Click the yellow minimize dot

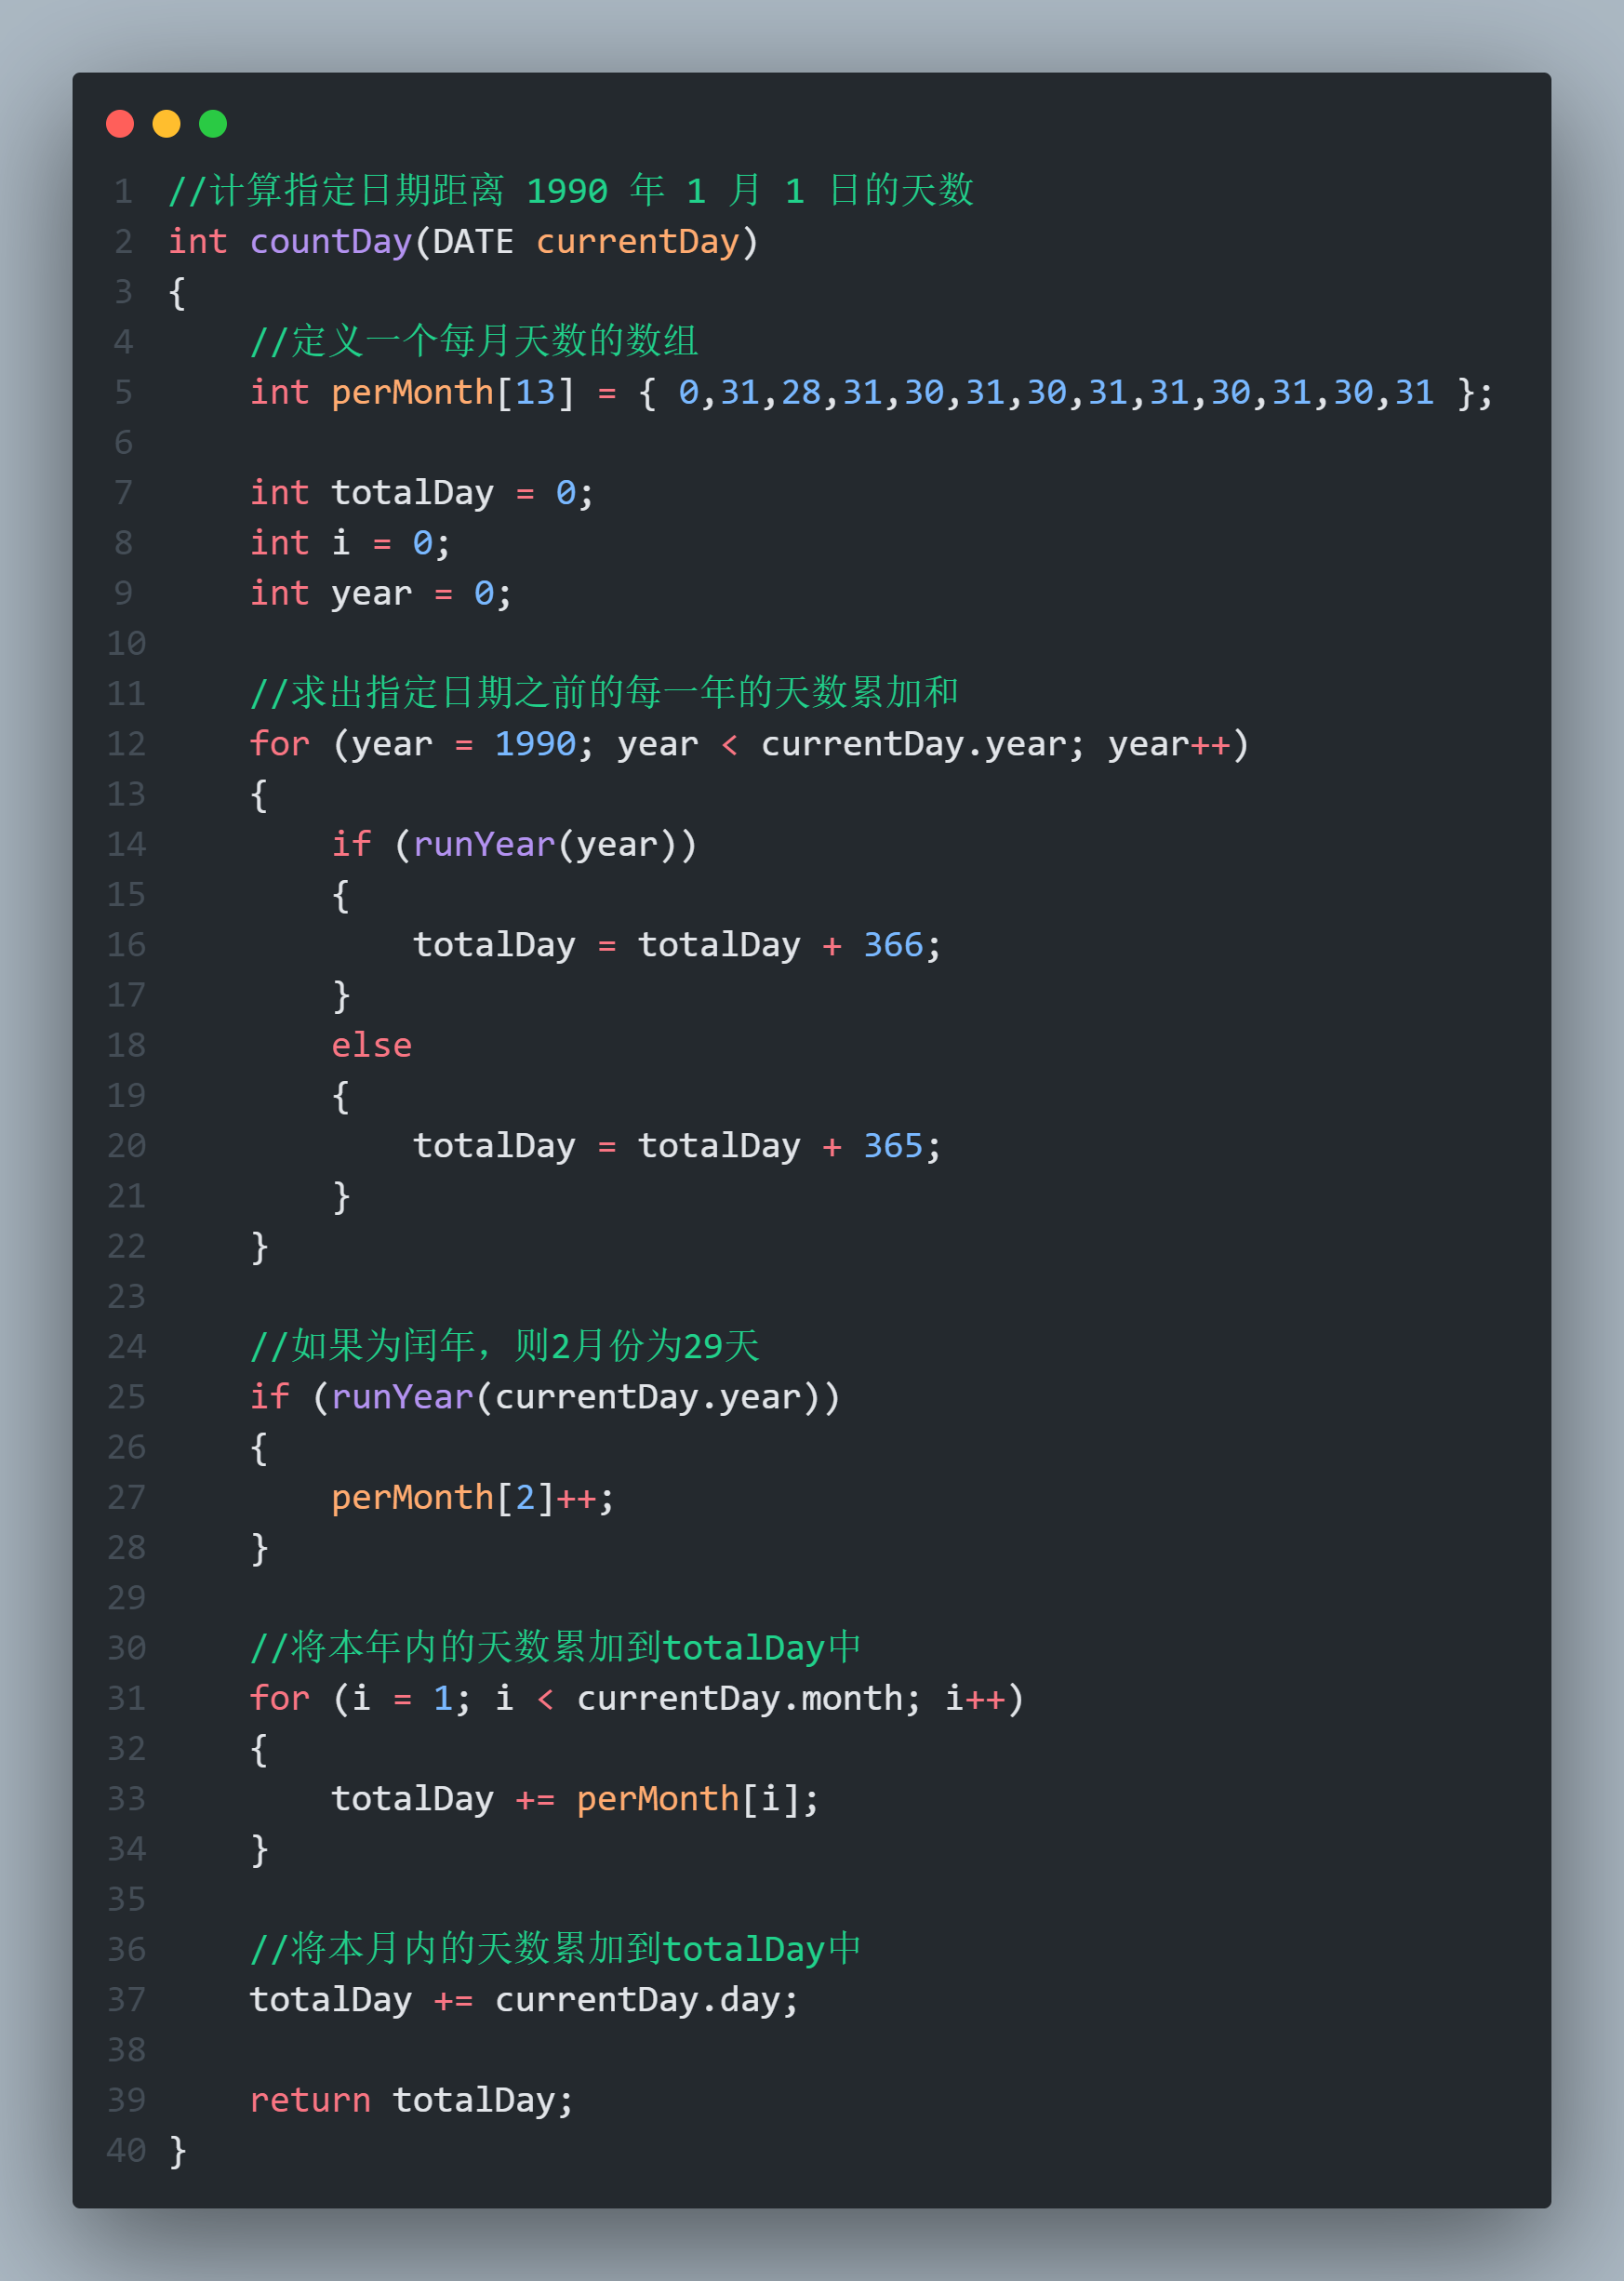[x=166, y=124]
